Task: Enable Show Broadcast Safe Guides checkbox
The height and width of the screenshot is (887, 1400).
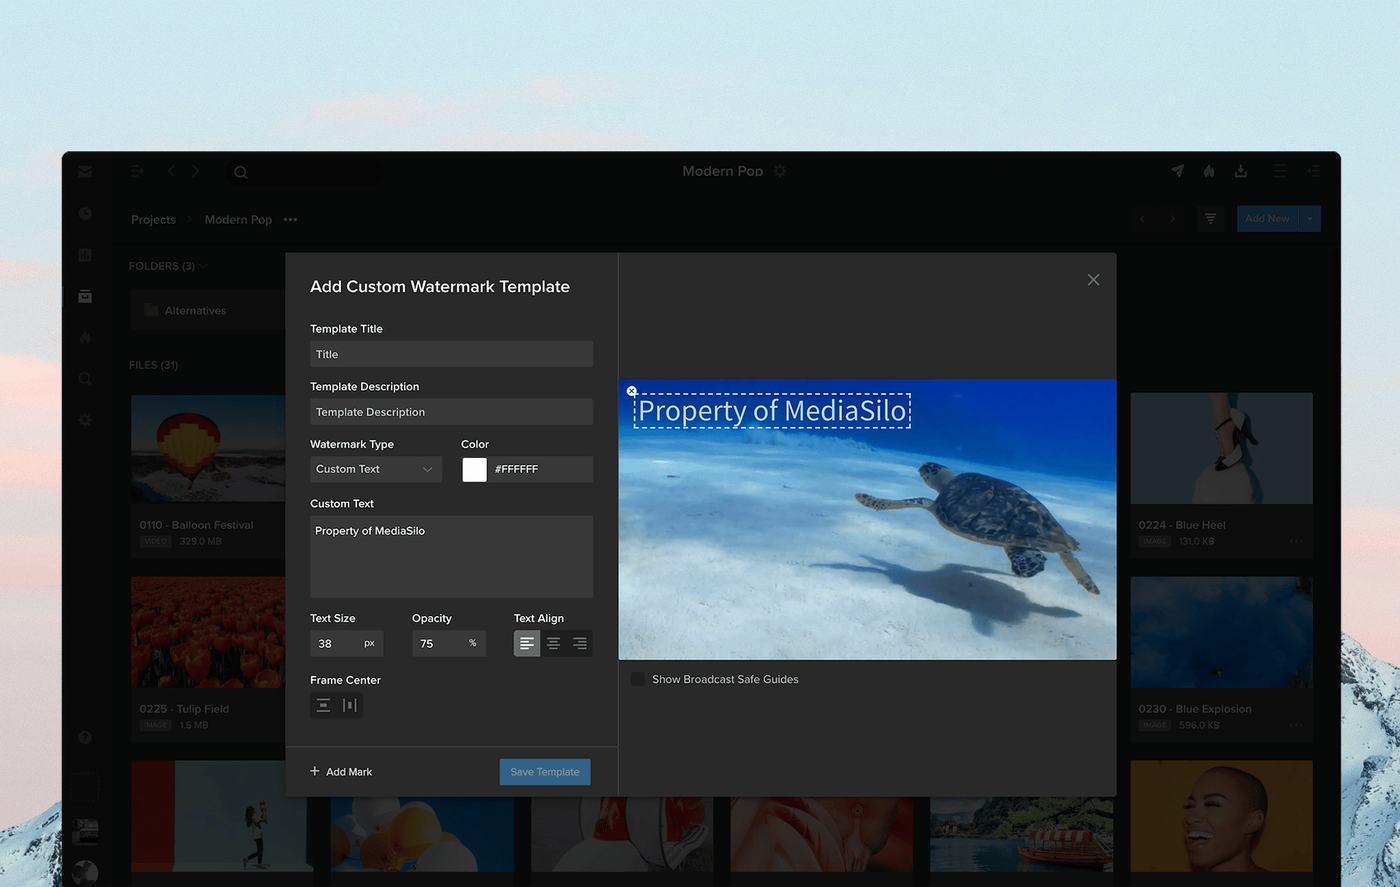Action: [638, 679]
